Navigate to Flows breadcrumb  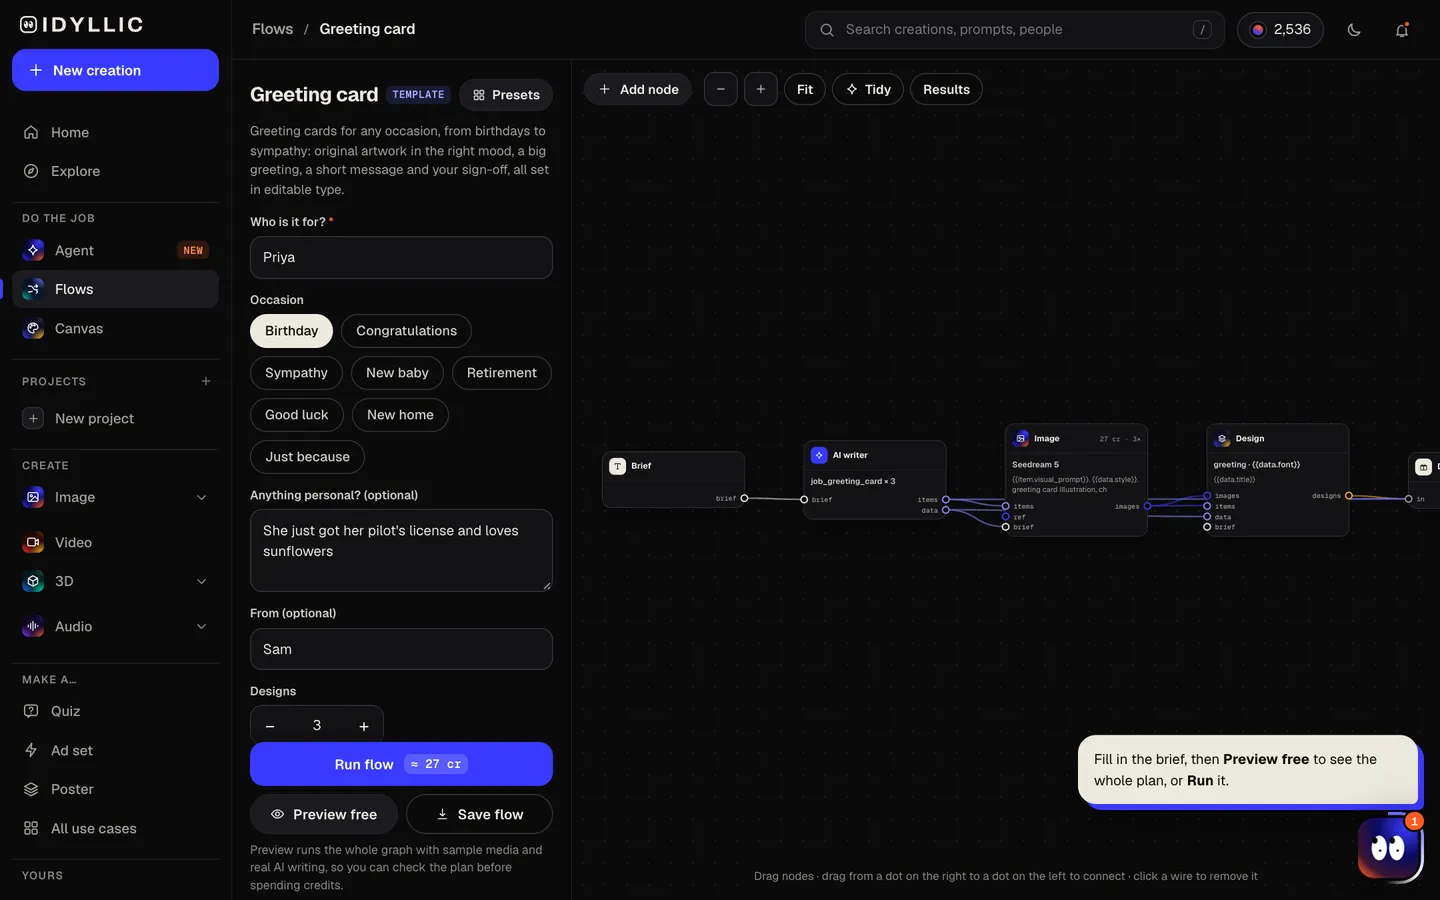(273, 29)
